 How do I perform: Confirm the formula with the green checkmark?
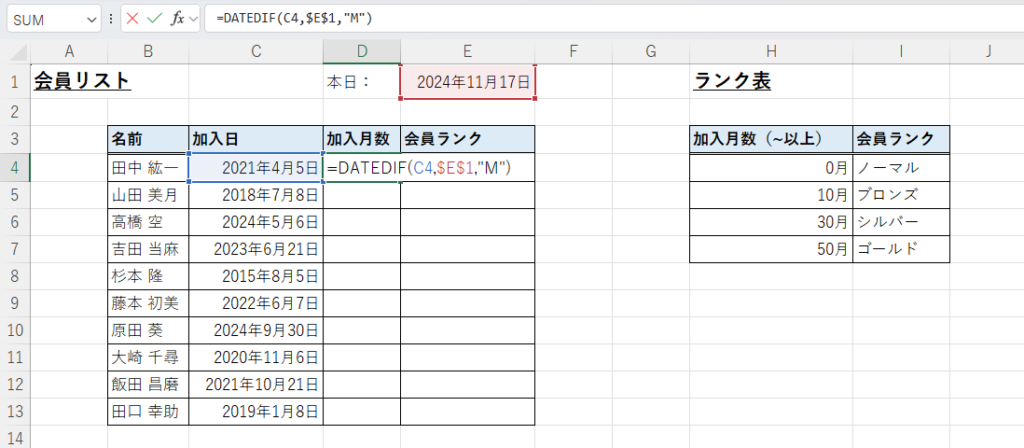154,19
